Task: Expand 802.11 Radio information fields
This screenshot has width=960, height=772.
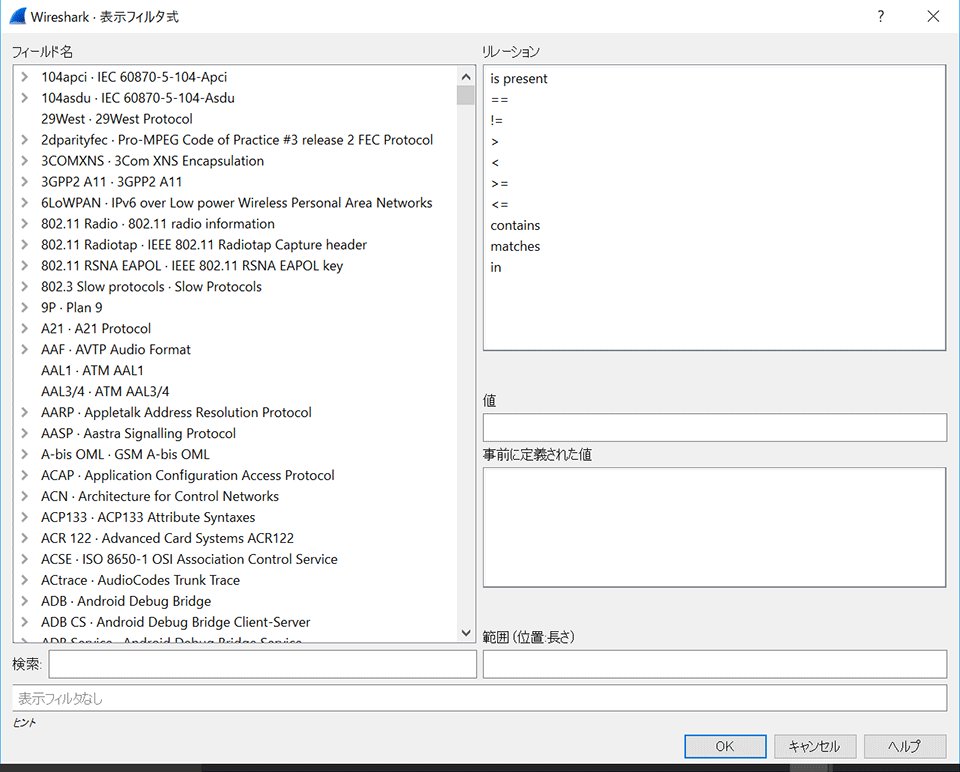Action: pyautogui.click(x=24, y=223)
